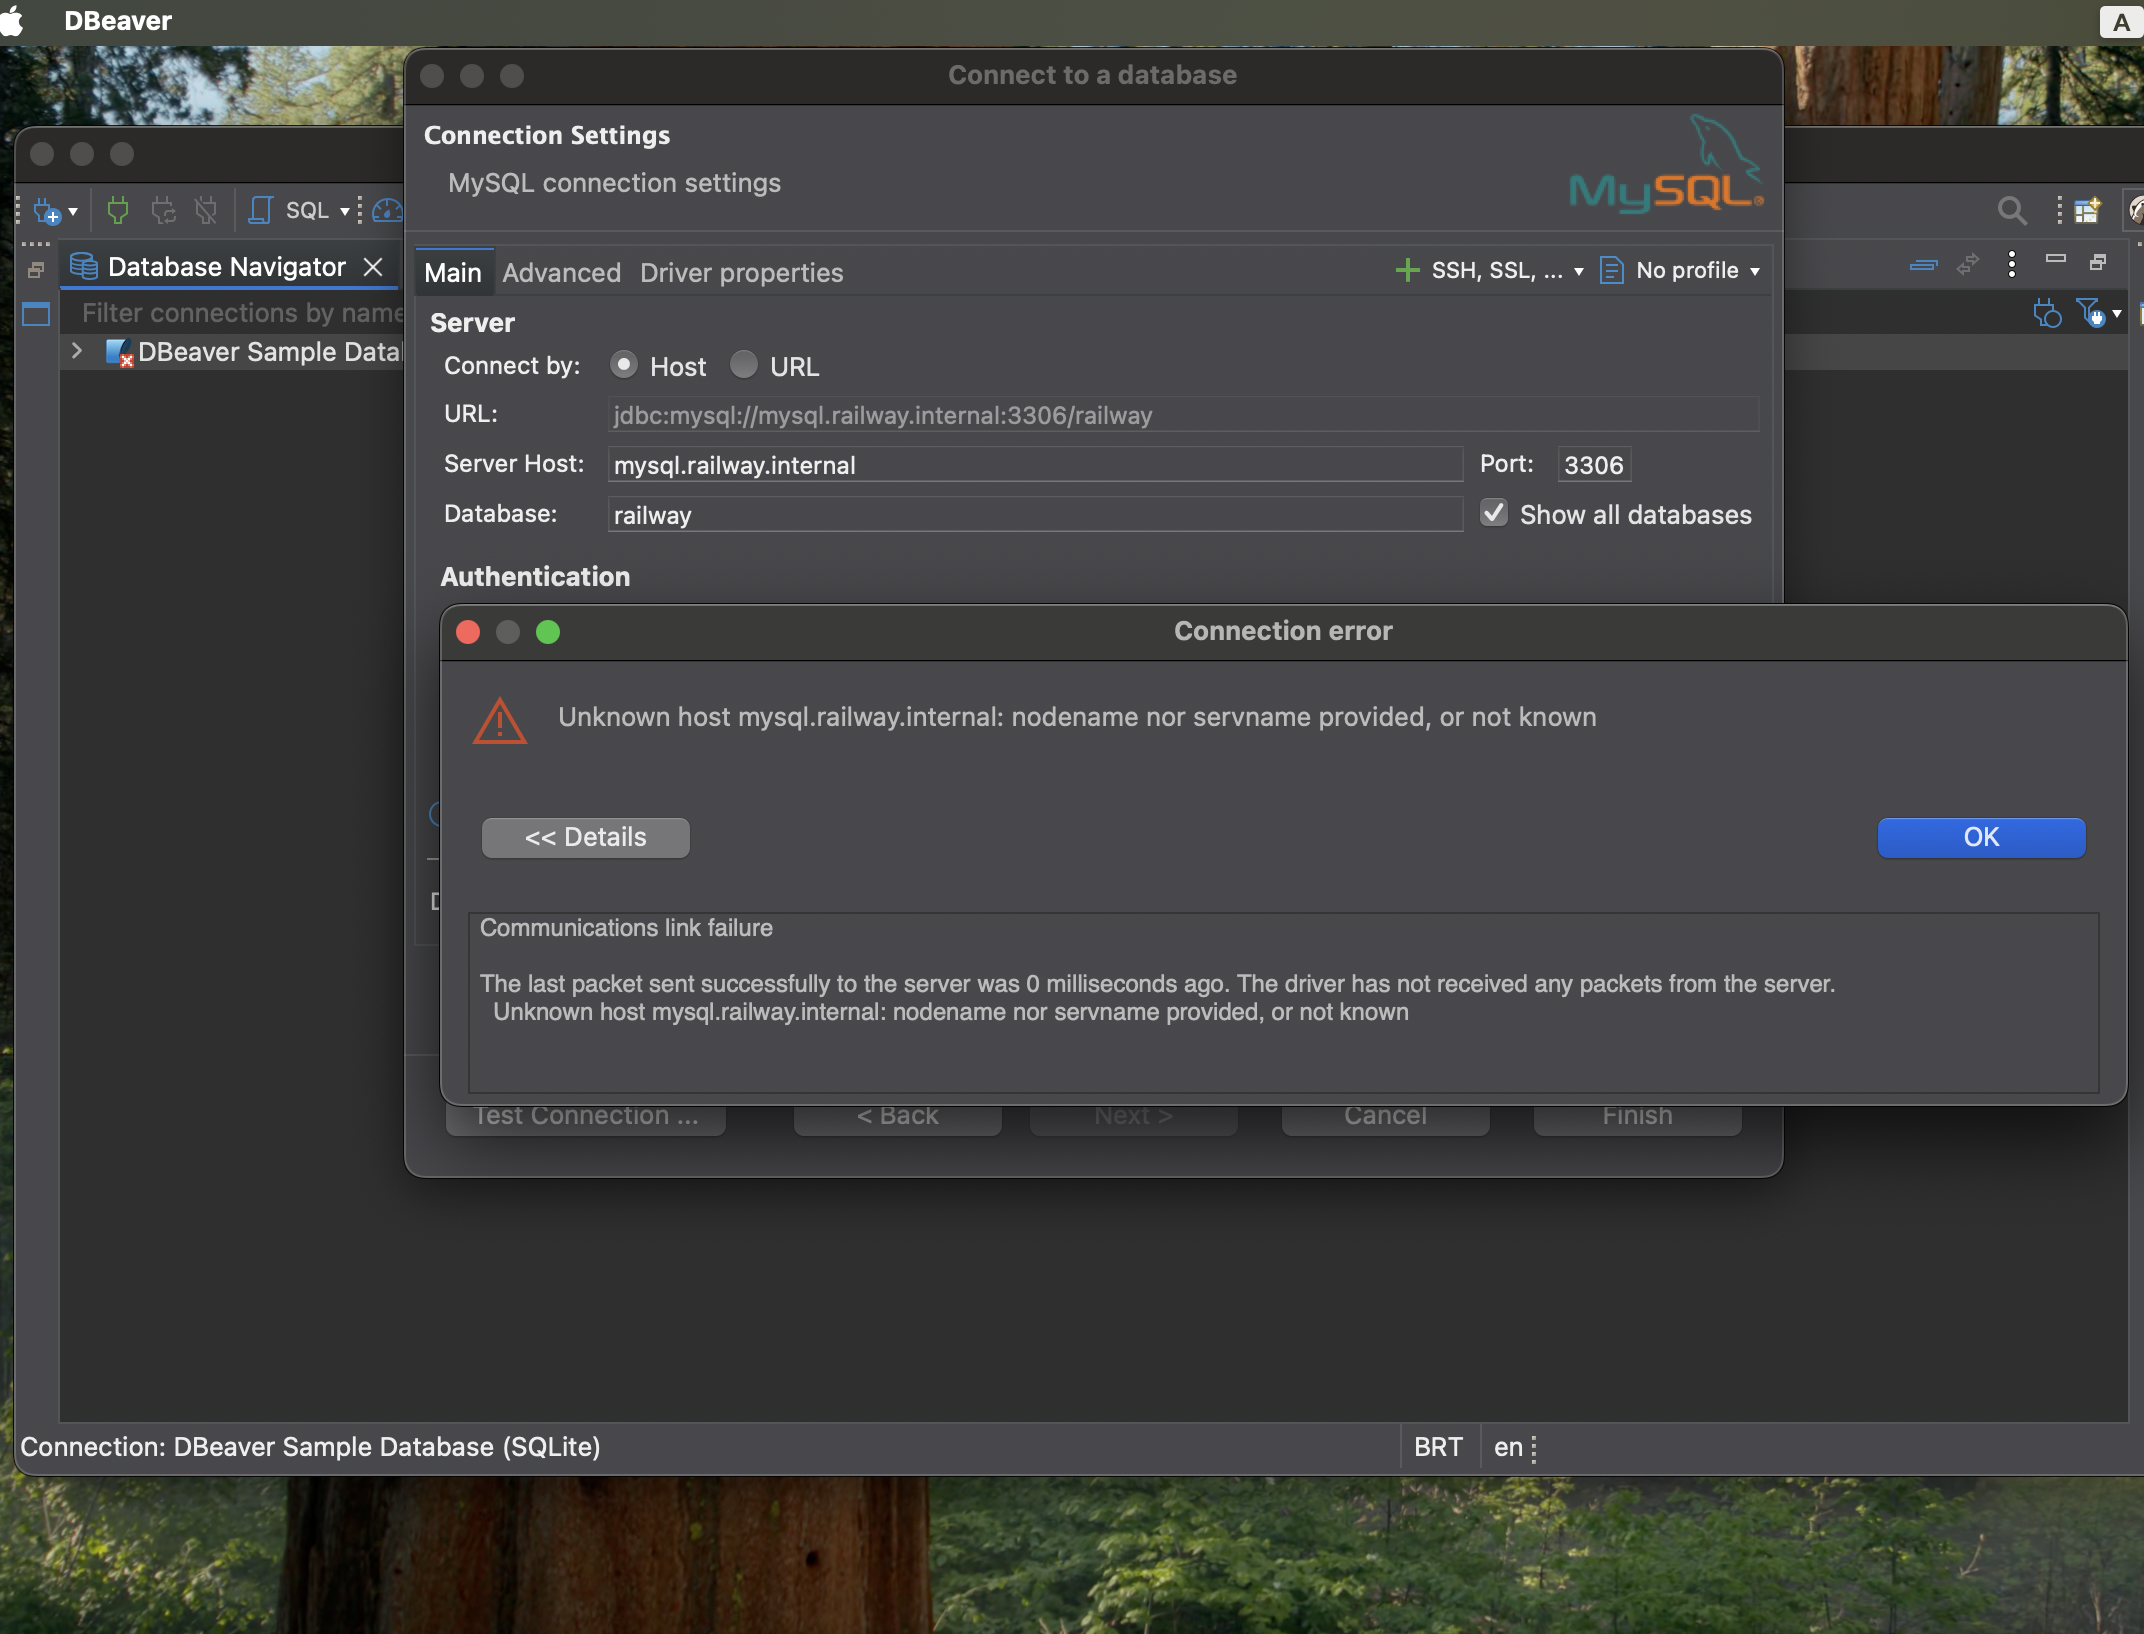Click the green Connect plug icon
Image resolution: width=2144 pixels, height=1634 pixels.
(x=118, y=211)
